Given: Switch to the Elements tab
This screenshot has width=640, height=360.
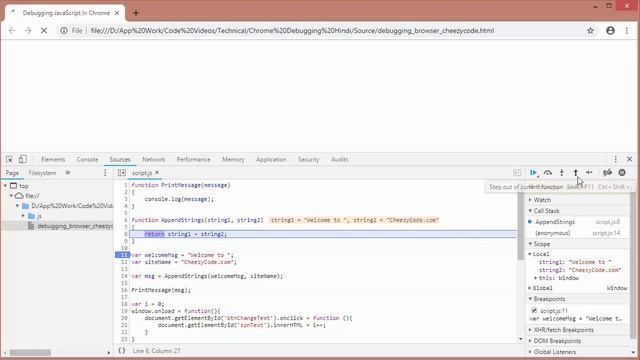Looking at the screenshot, I should [x=53, y=159].
